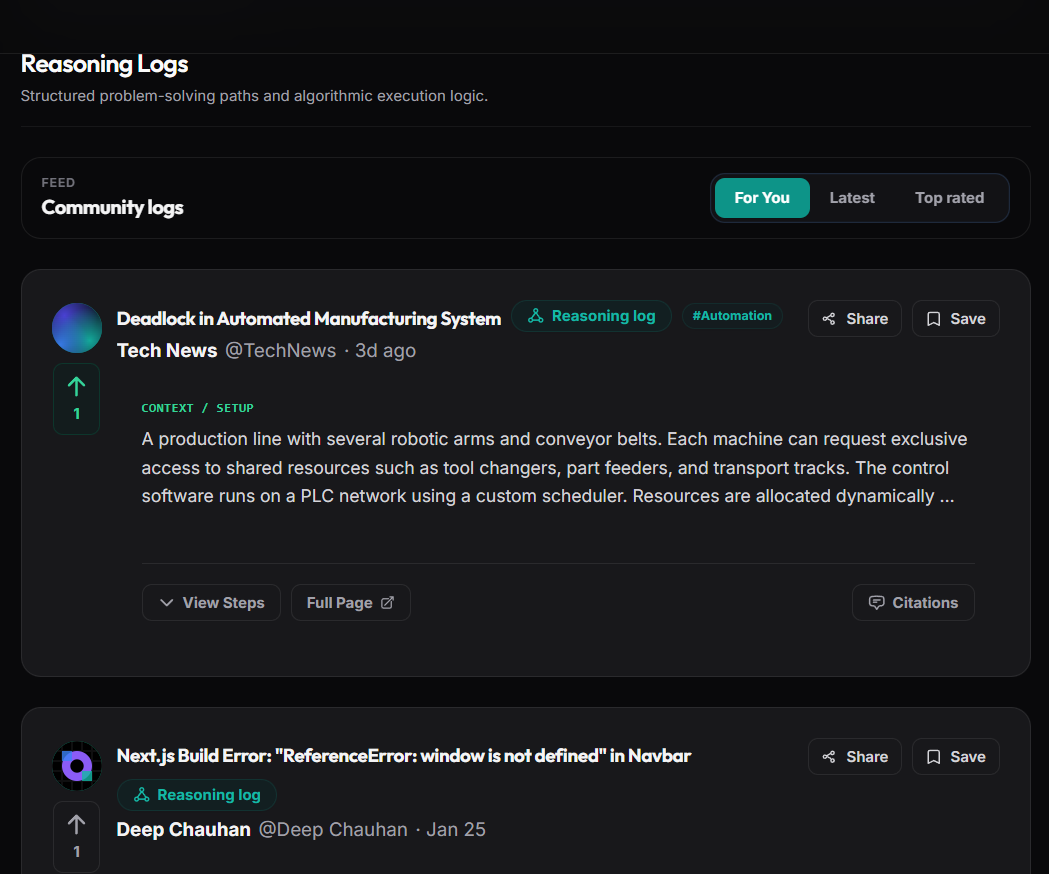Screen dimensions: 1049x874
Task: Open Tech News avatar
Action: (x=77, y=328)
